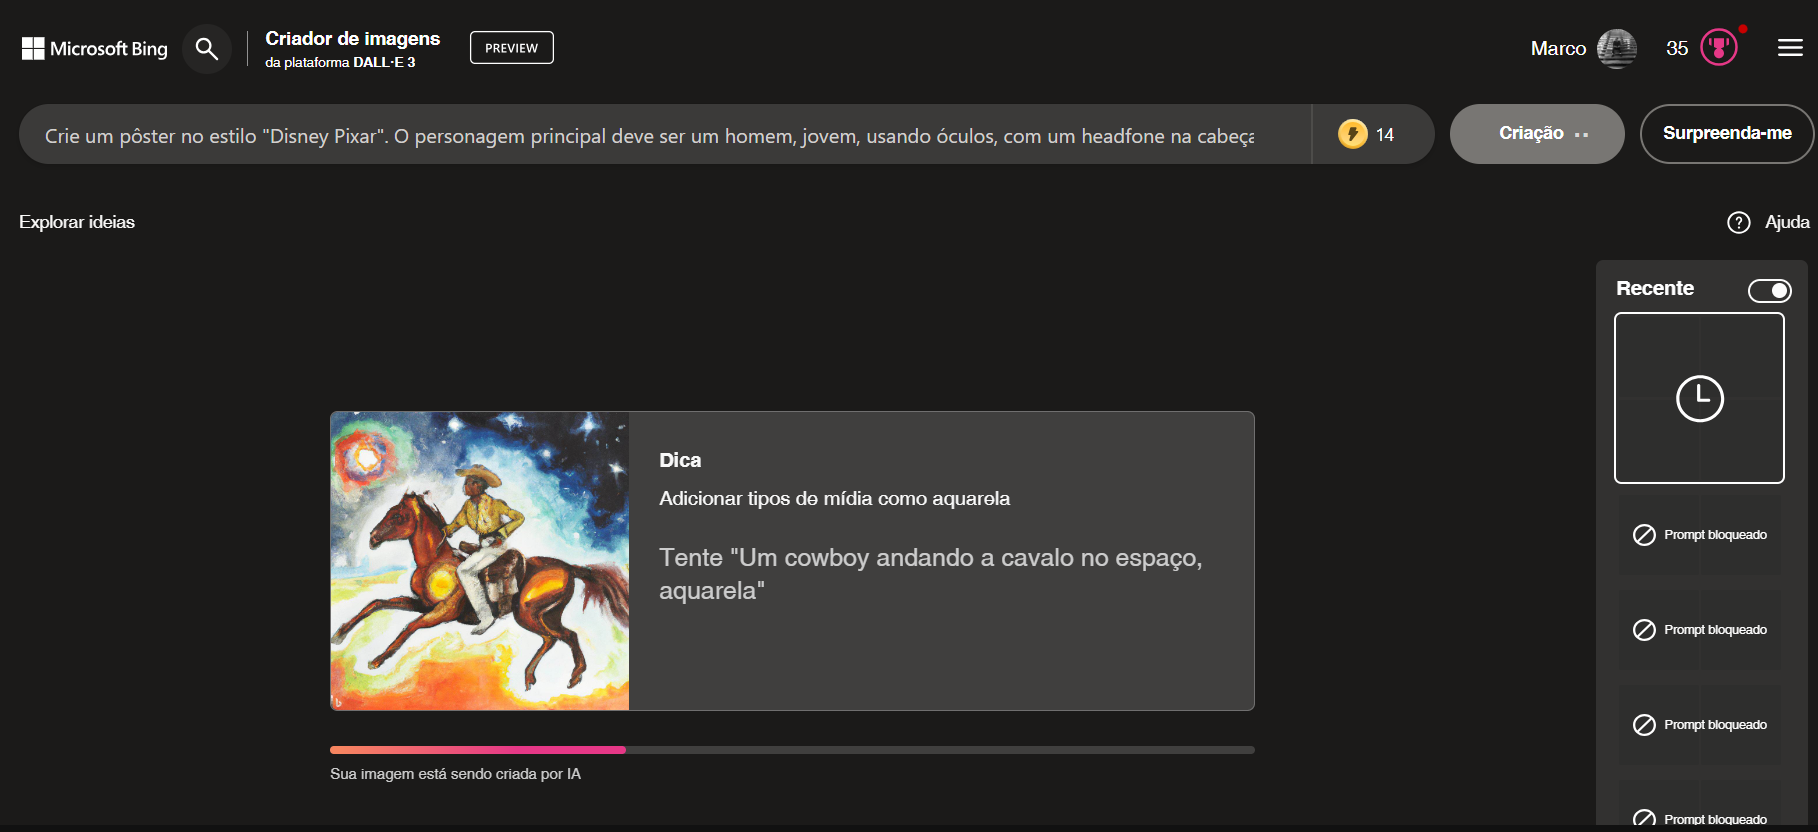Click the 'Sua imagem está sendo criada por IA' text
The width and height of the screenshot is (1818, 832).
click(x=455, y=774)
